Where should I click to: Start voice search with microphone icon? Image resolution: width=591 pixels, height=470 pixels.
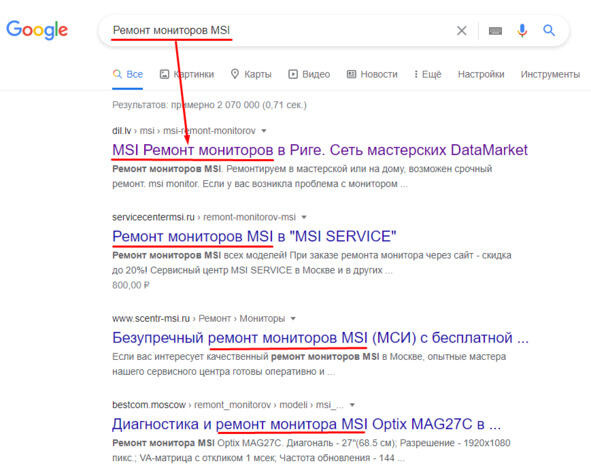522,31
